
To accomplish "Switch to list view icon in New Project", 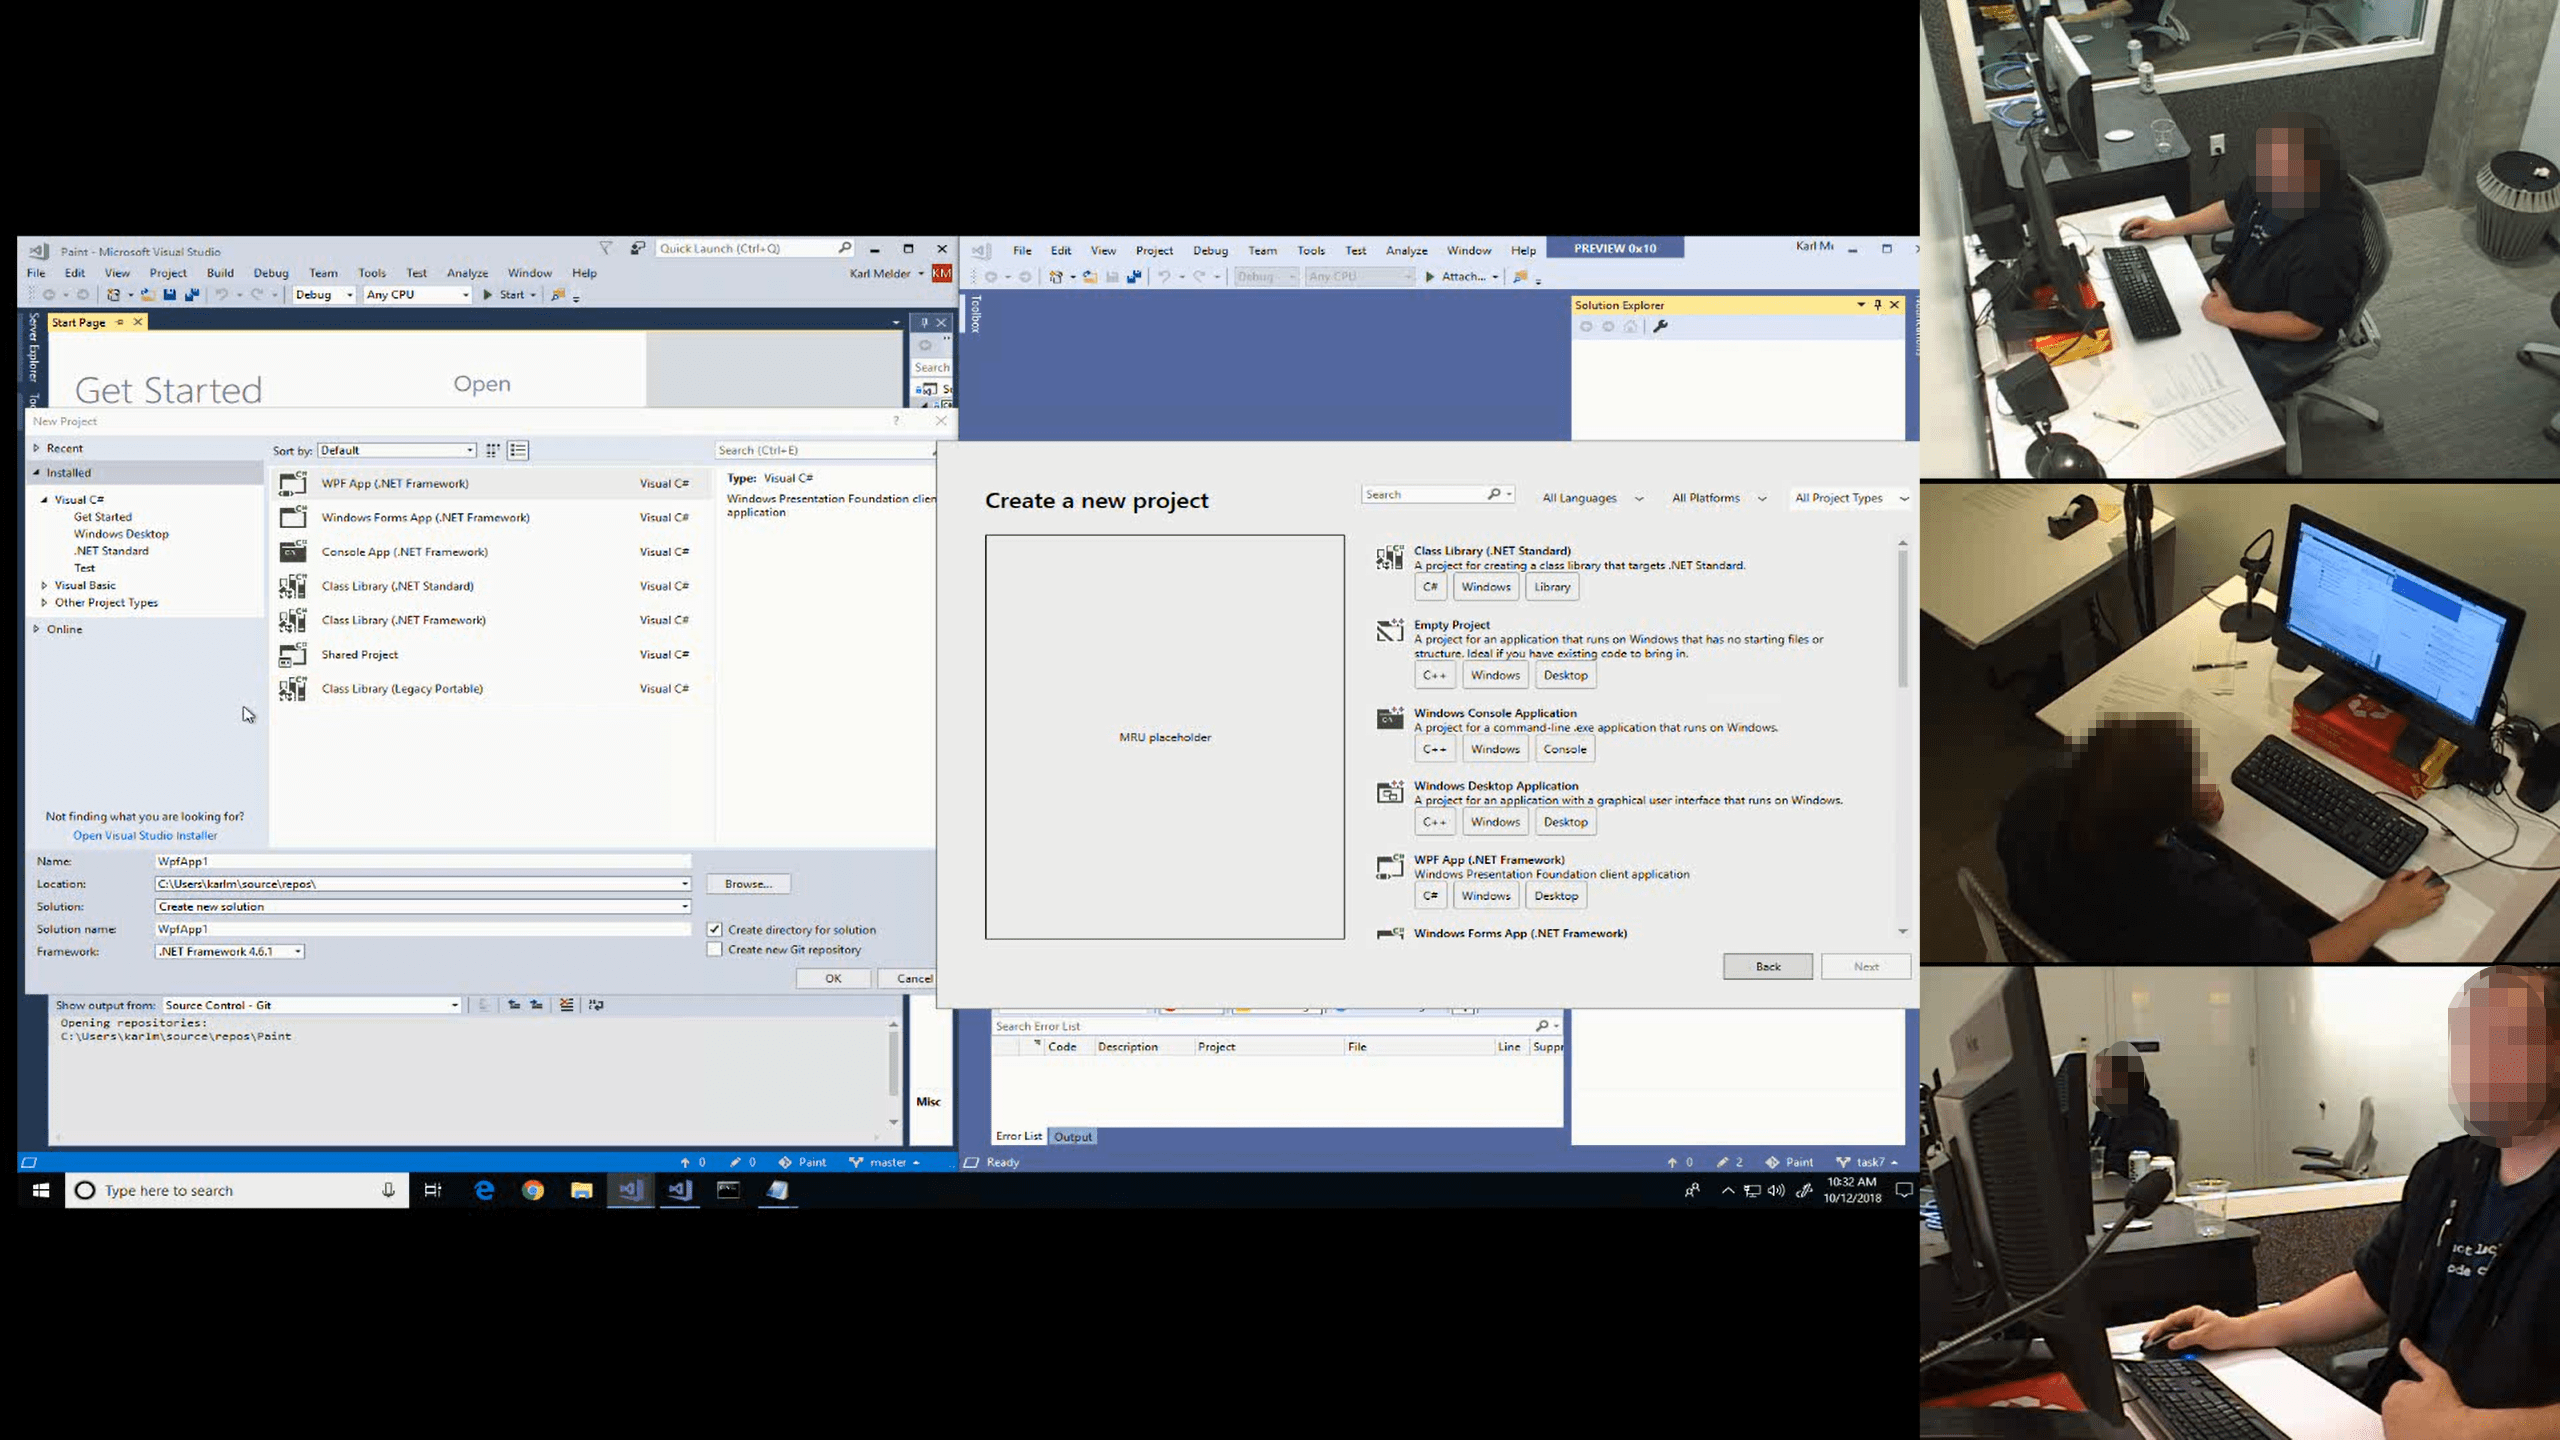I will (518, 451).
